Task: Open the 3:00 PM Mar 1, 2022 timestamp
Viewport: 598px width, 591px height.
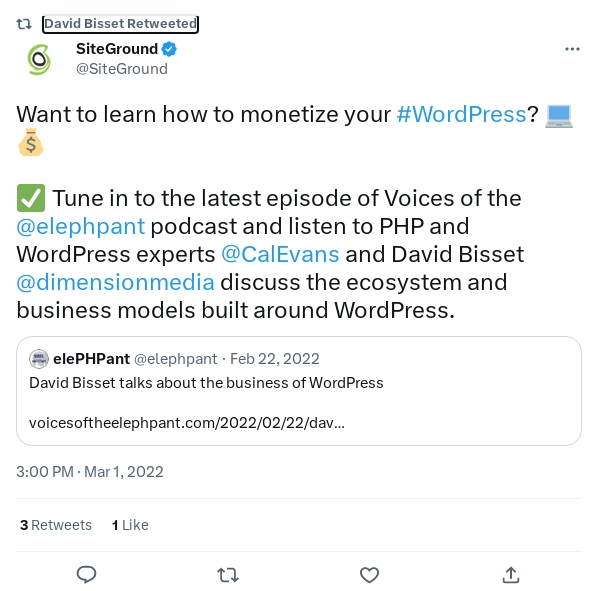Action: [x=90, y=472]
